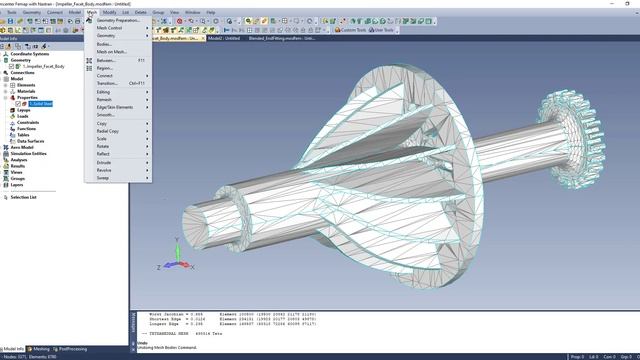Click the Between menu item icon

click(x=89, y=60)
